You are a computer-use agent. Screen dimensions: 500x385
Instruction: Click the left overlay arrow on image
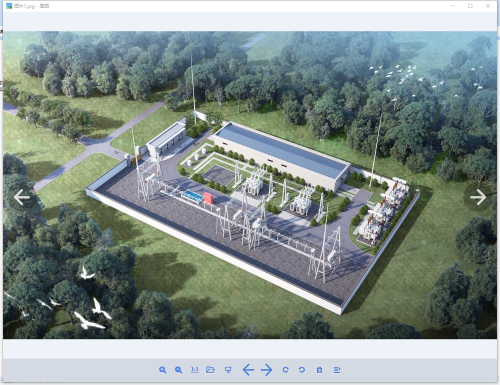point(22,197)
